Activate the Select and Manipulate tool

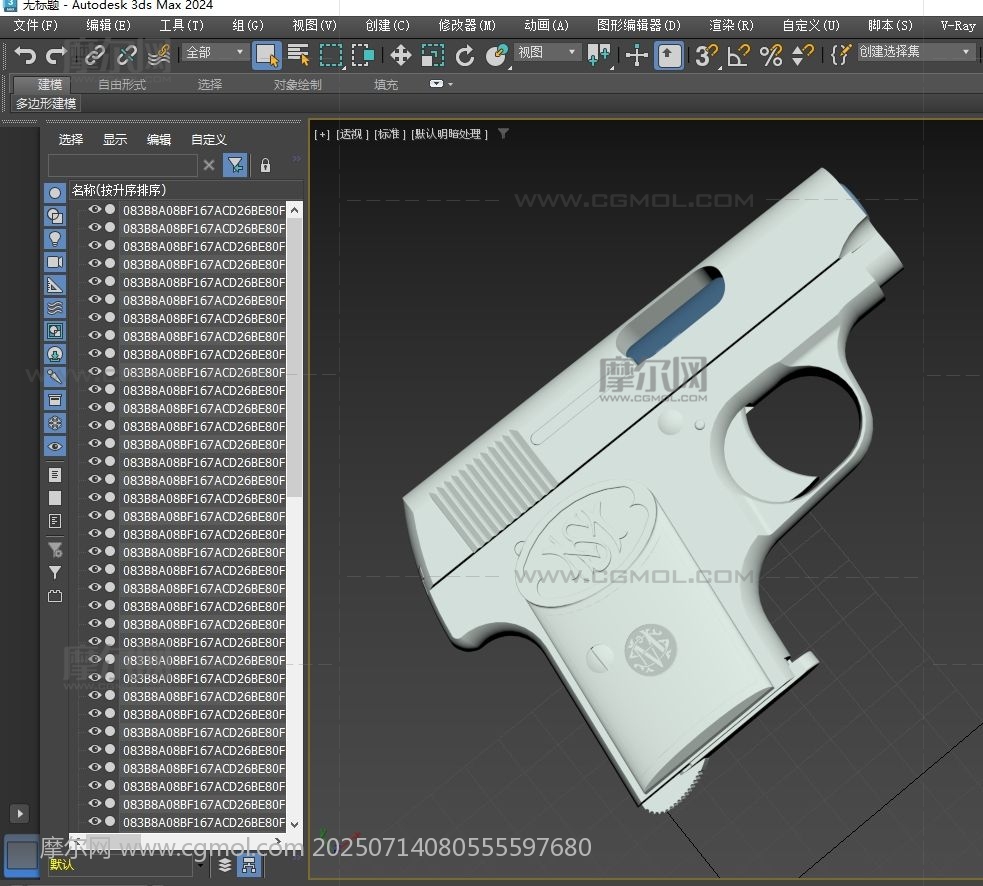click(x=636, y=55)
